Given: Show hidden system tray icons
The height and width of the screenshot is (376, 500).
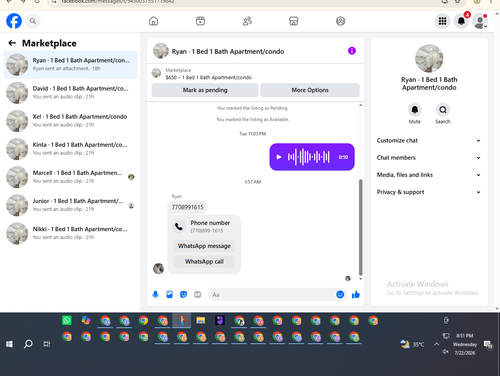Looking at the screenshot, I should pos(436,344).
